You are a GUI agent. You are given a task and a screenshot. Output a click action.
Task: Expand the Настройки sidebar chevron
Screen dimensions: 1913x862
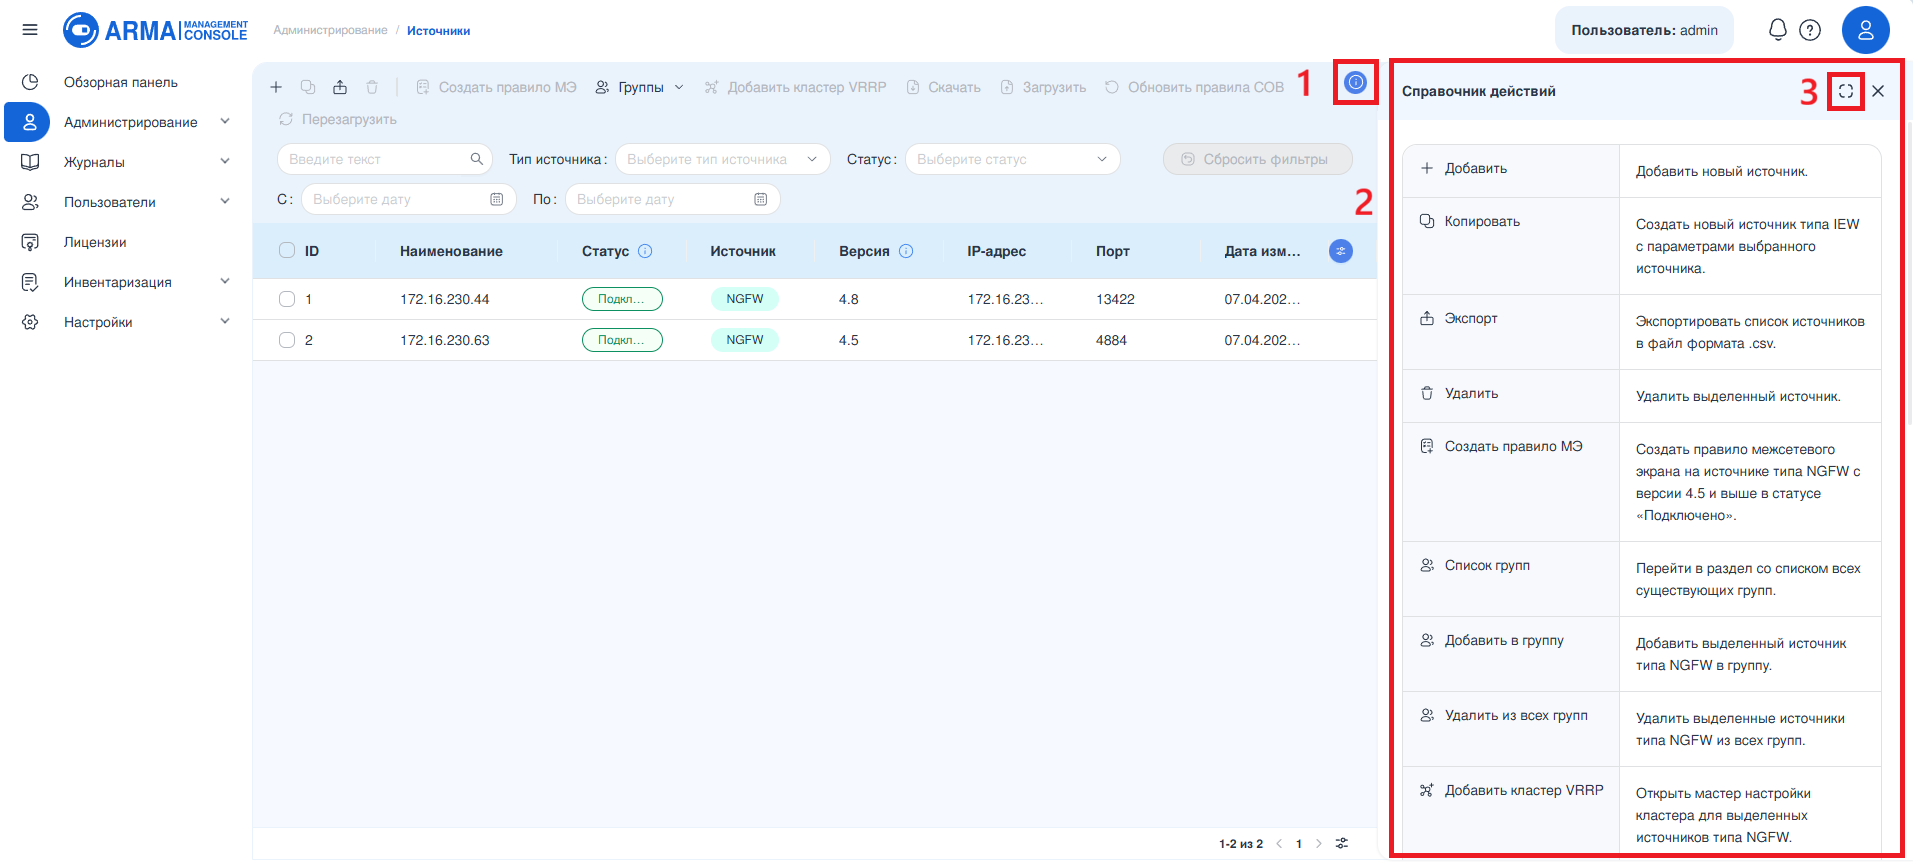click(x=225, y=321)
